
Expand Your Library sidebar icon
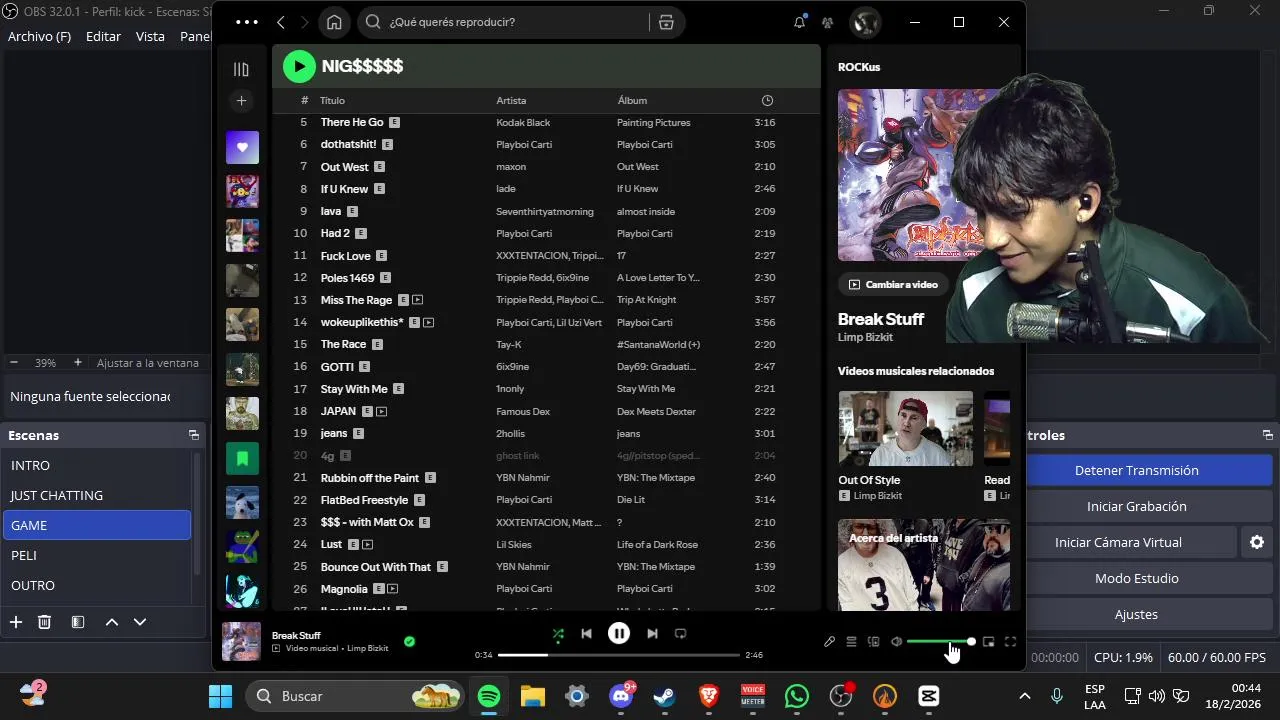pos(241,69)
